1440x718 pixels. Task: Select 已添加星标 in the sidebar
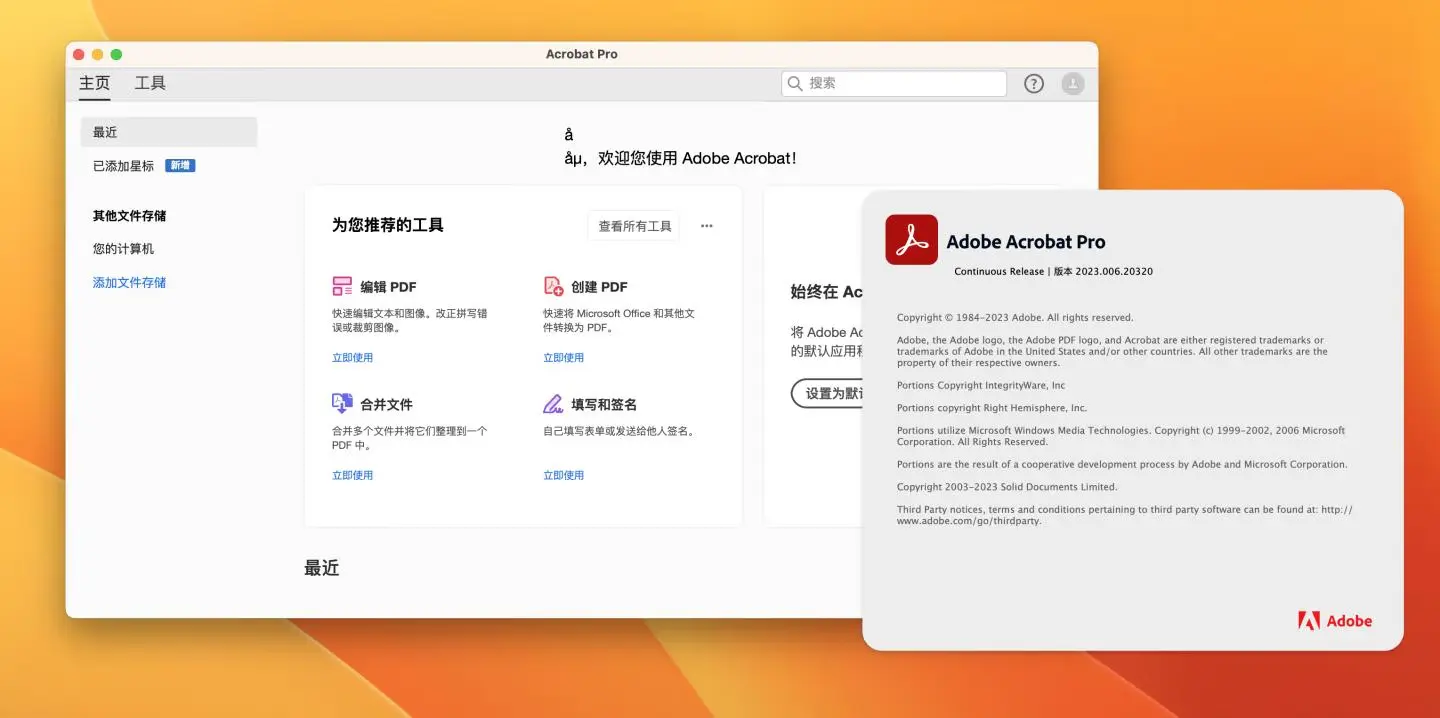tap(124, 166)
